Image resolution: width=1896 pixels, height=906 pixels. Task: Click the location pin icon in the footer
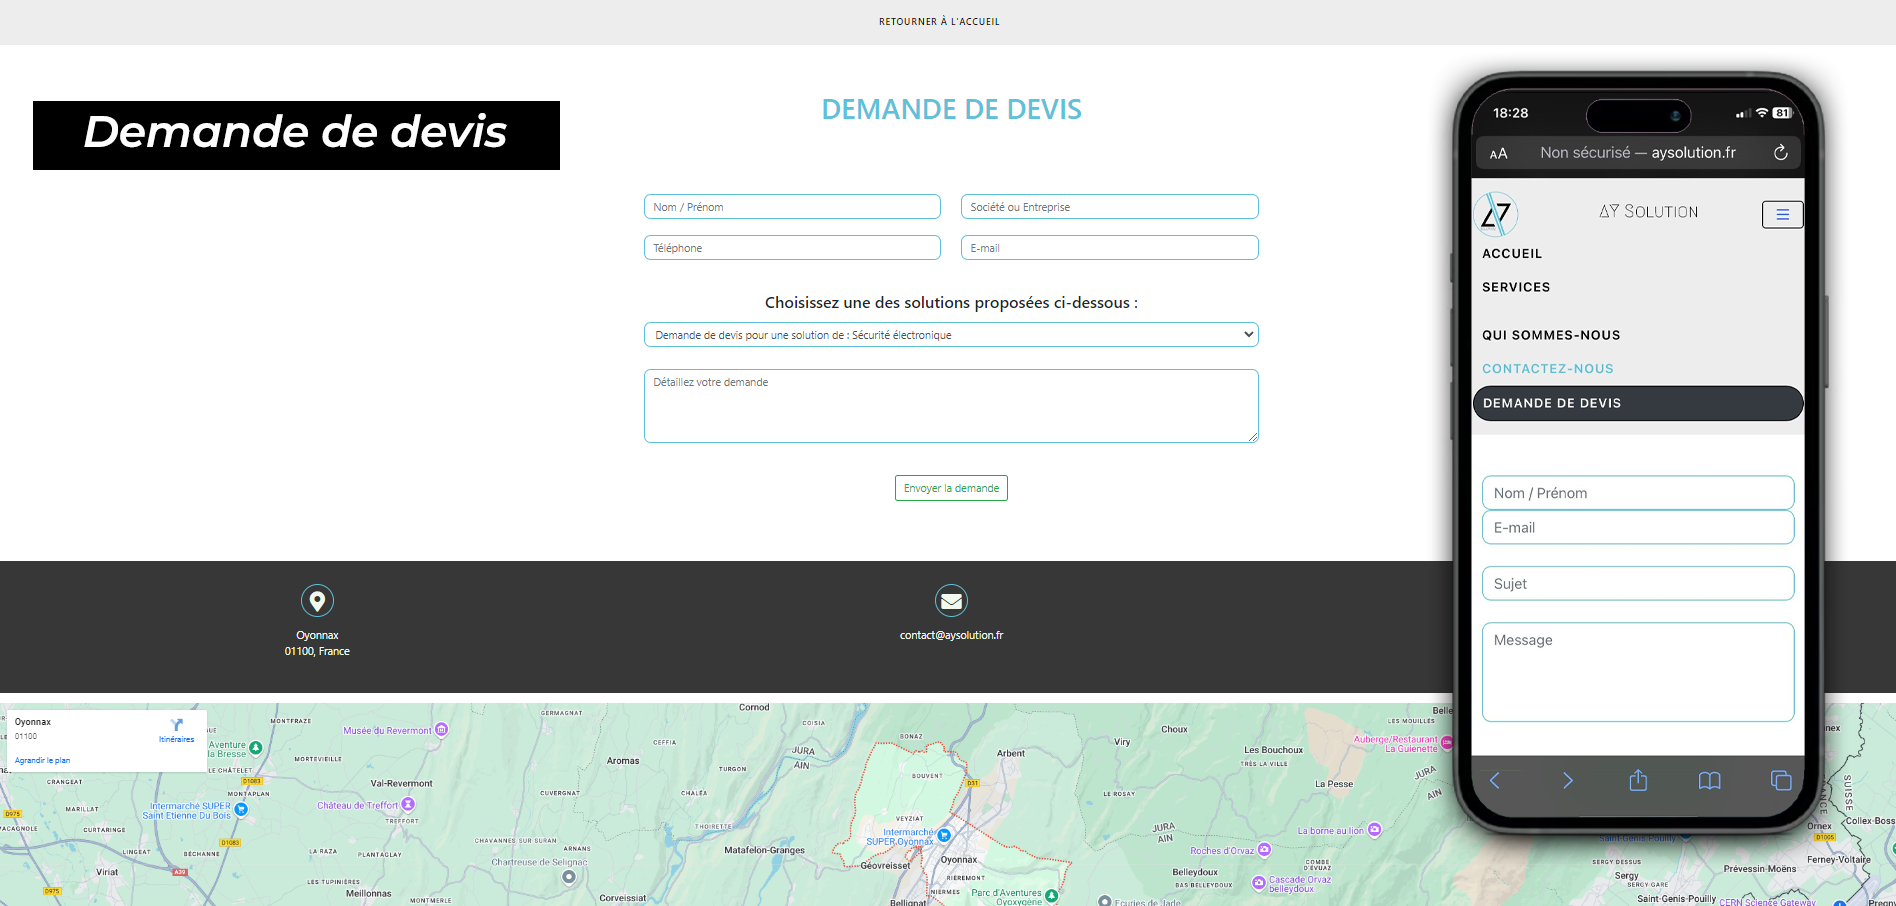317,600
